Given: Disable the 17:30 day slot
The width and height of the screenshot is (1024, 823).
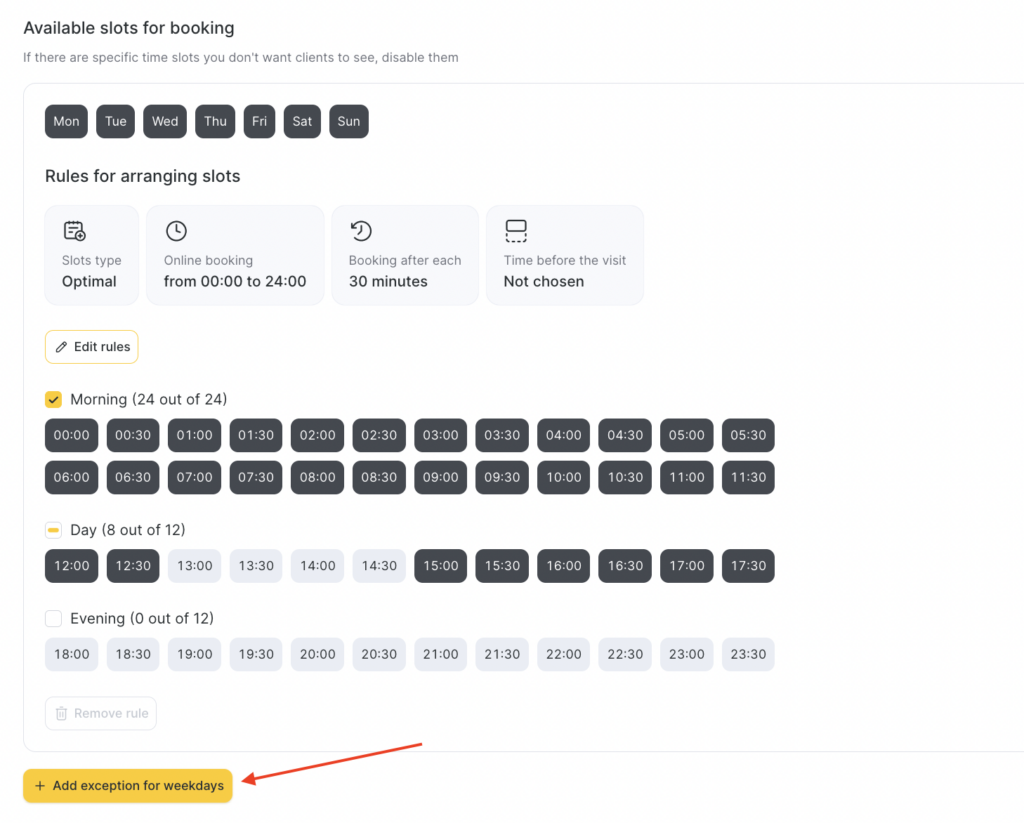Looking at the screenshot, I should point(748,566).
